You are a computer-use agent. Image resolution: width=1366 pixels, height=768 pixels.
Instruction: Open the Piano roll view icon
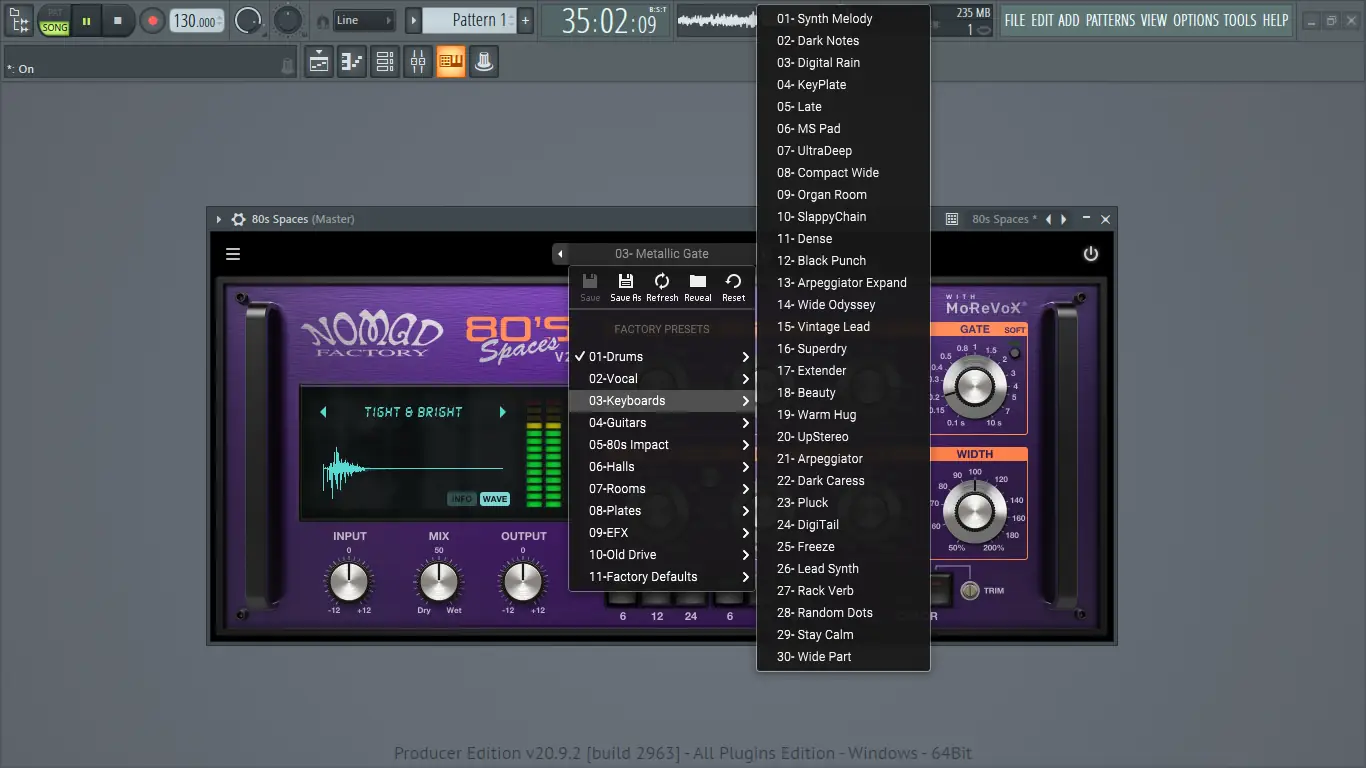[352, 62]
